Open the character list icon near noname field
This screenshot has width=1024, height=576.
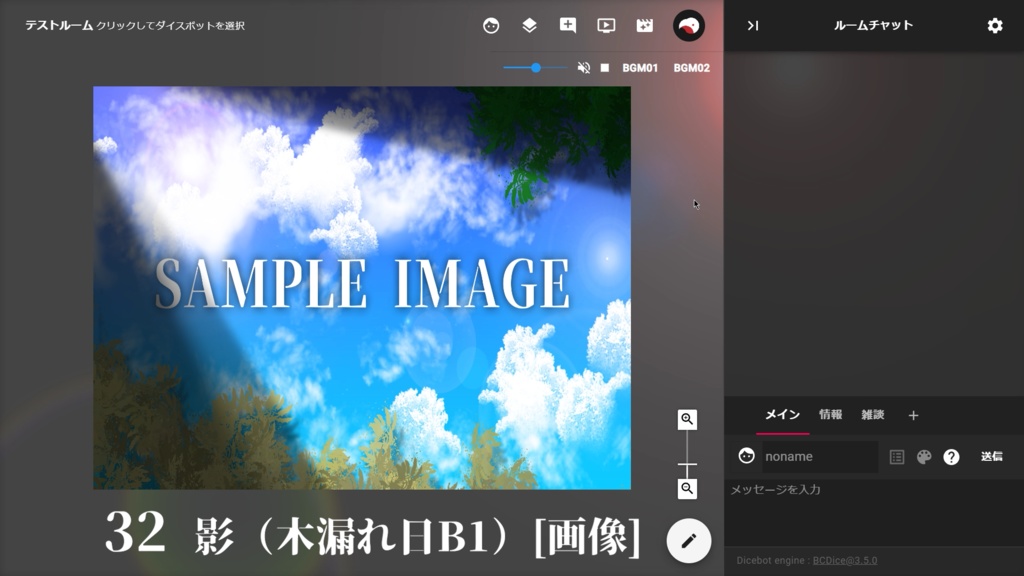click(x=897, y=457)
